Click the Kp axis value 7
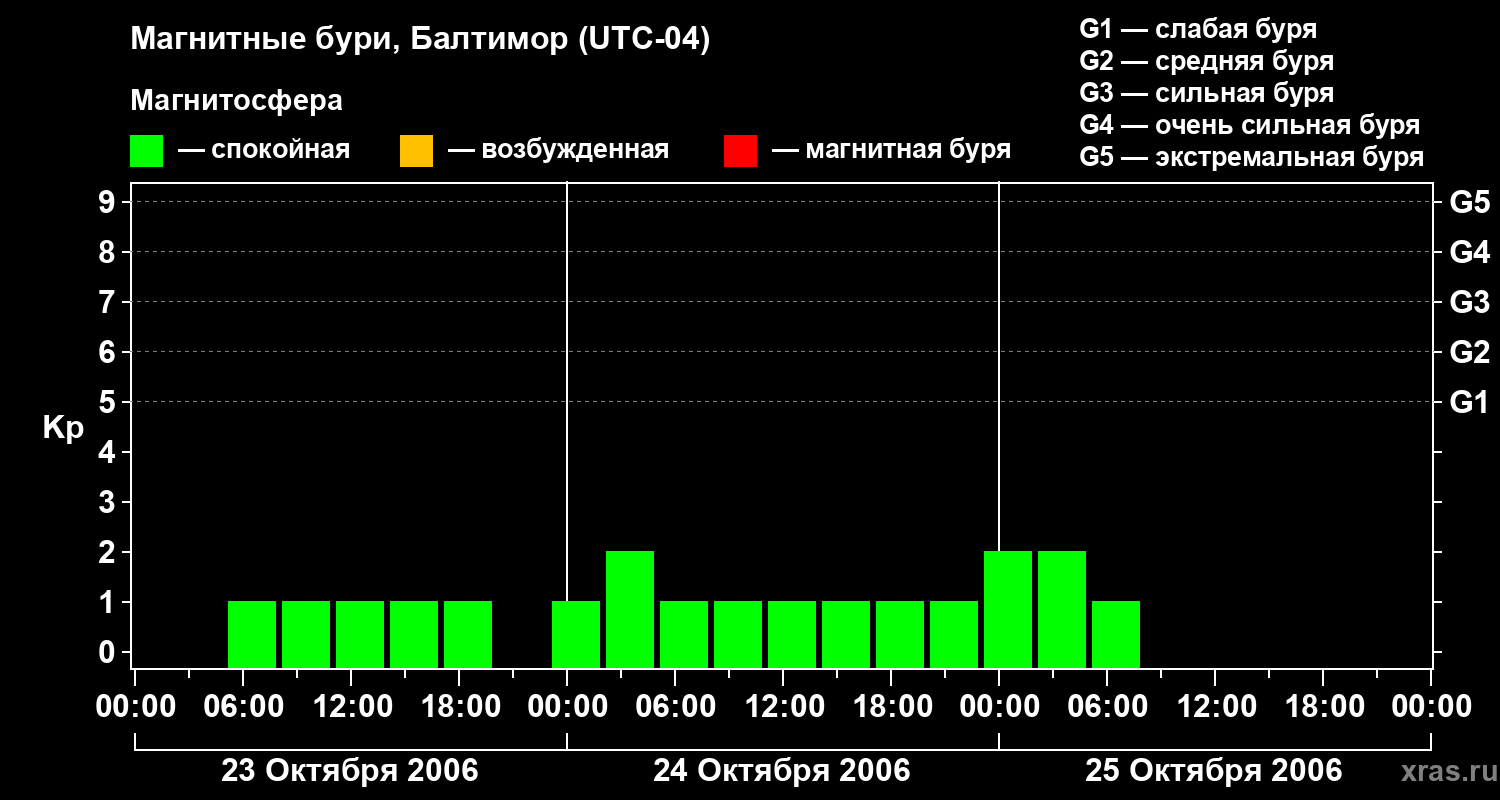Image resolution: width=1500 pixels, height=800 pixels. pyautogui.click(x=109, y=302)
